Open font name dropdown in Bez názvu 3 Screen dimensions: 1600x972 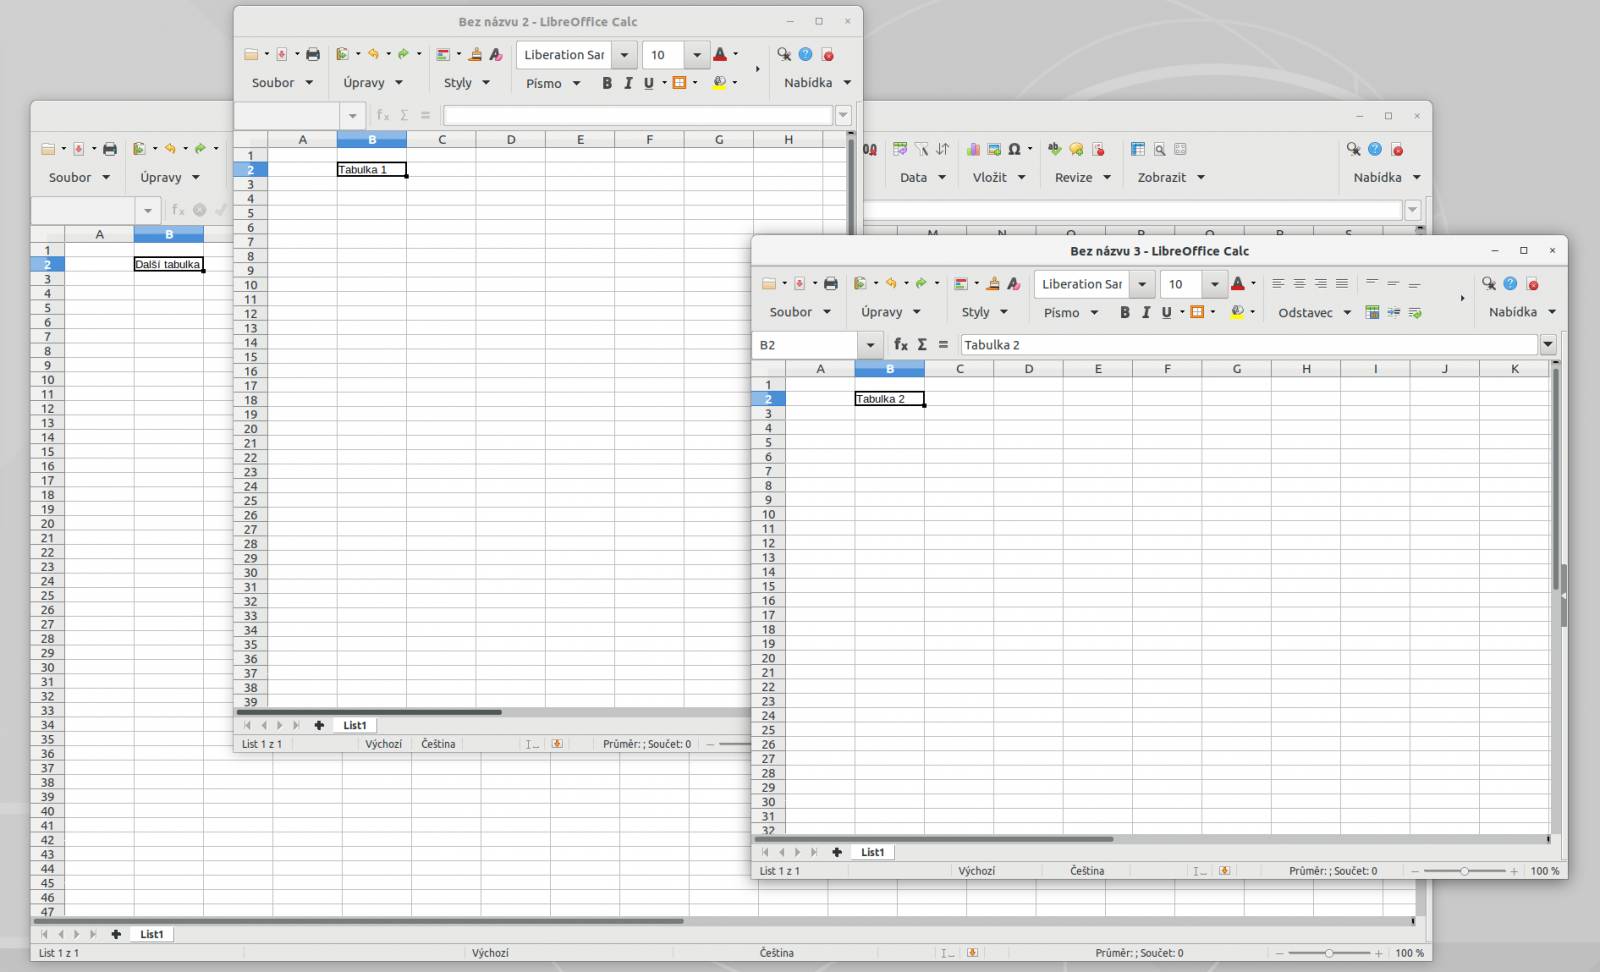click(x=1142, y=284)
